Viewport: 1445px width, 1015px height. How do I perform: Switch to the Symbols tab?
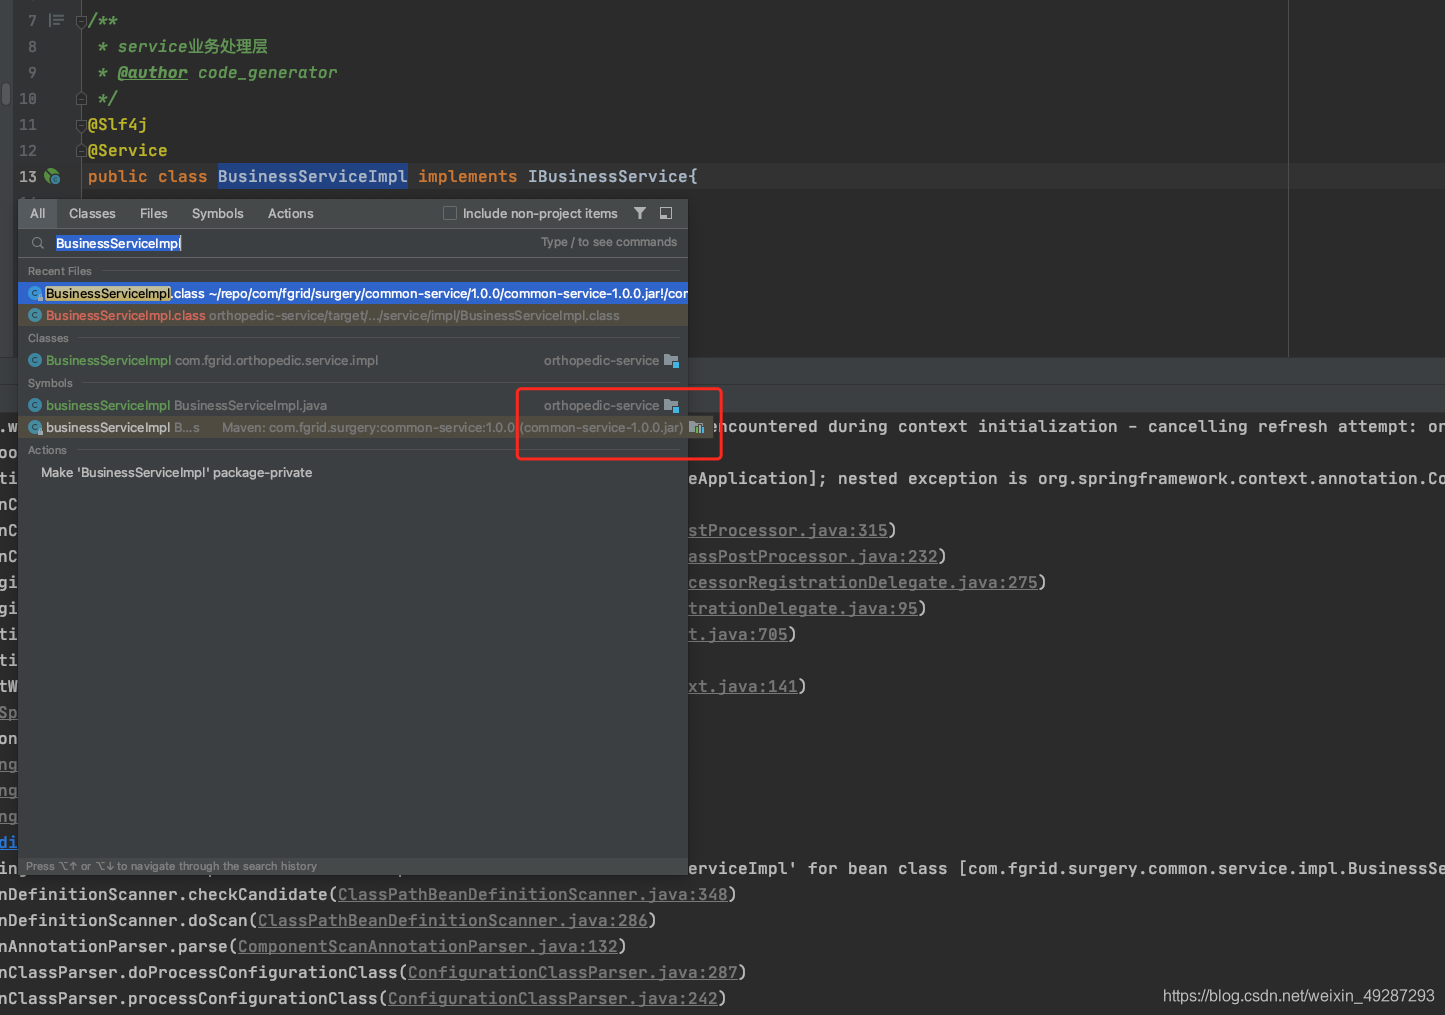point(217,213)
